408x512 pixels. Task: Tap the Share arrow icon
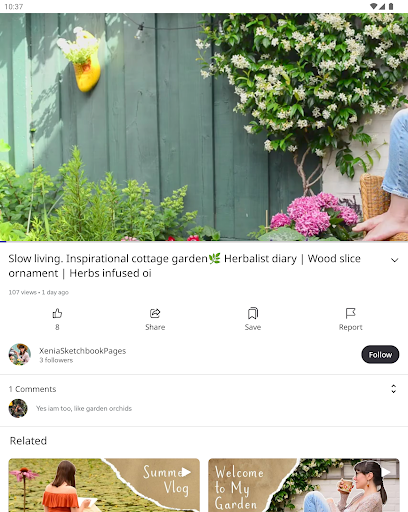(155, 313)
